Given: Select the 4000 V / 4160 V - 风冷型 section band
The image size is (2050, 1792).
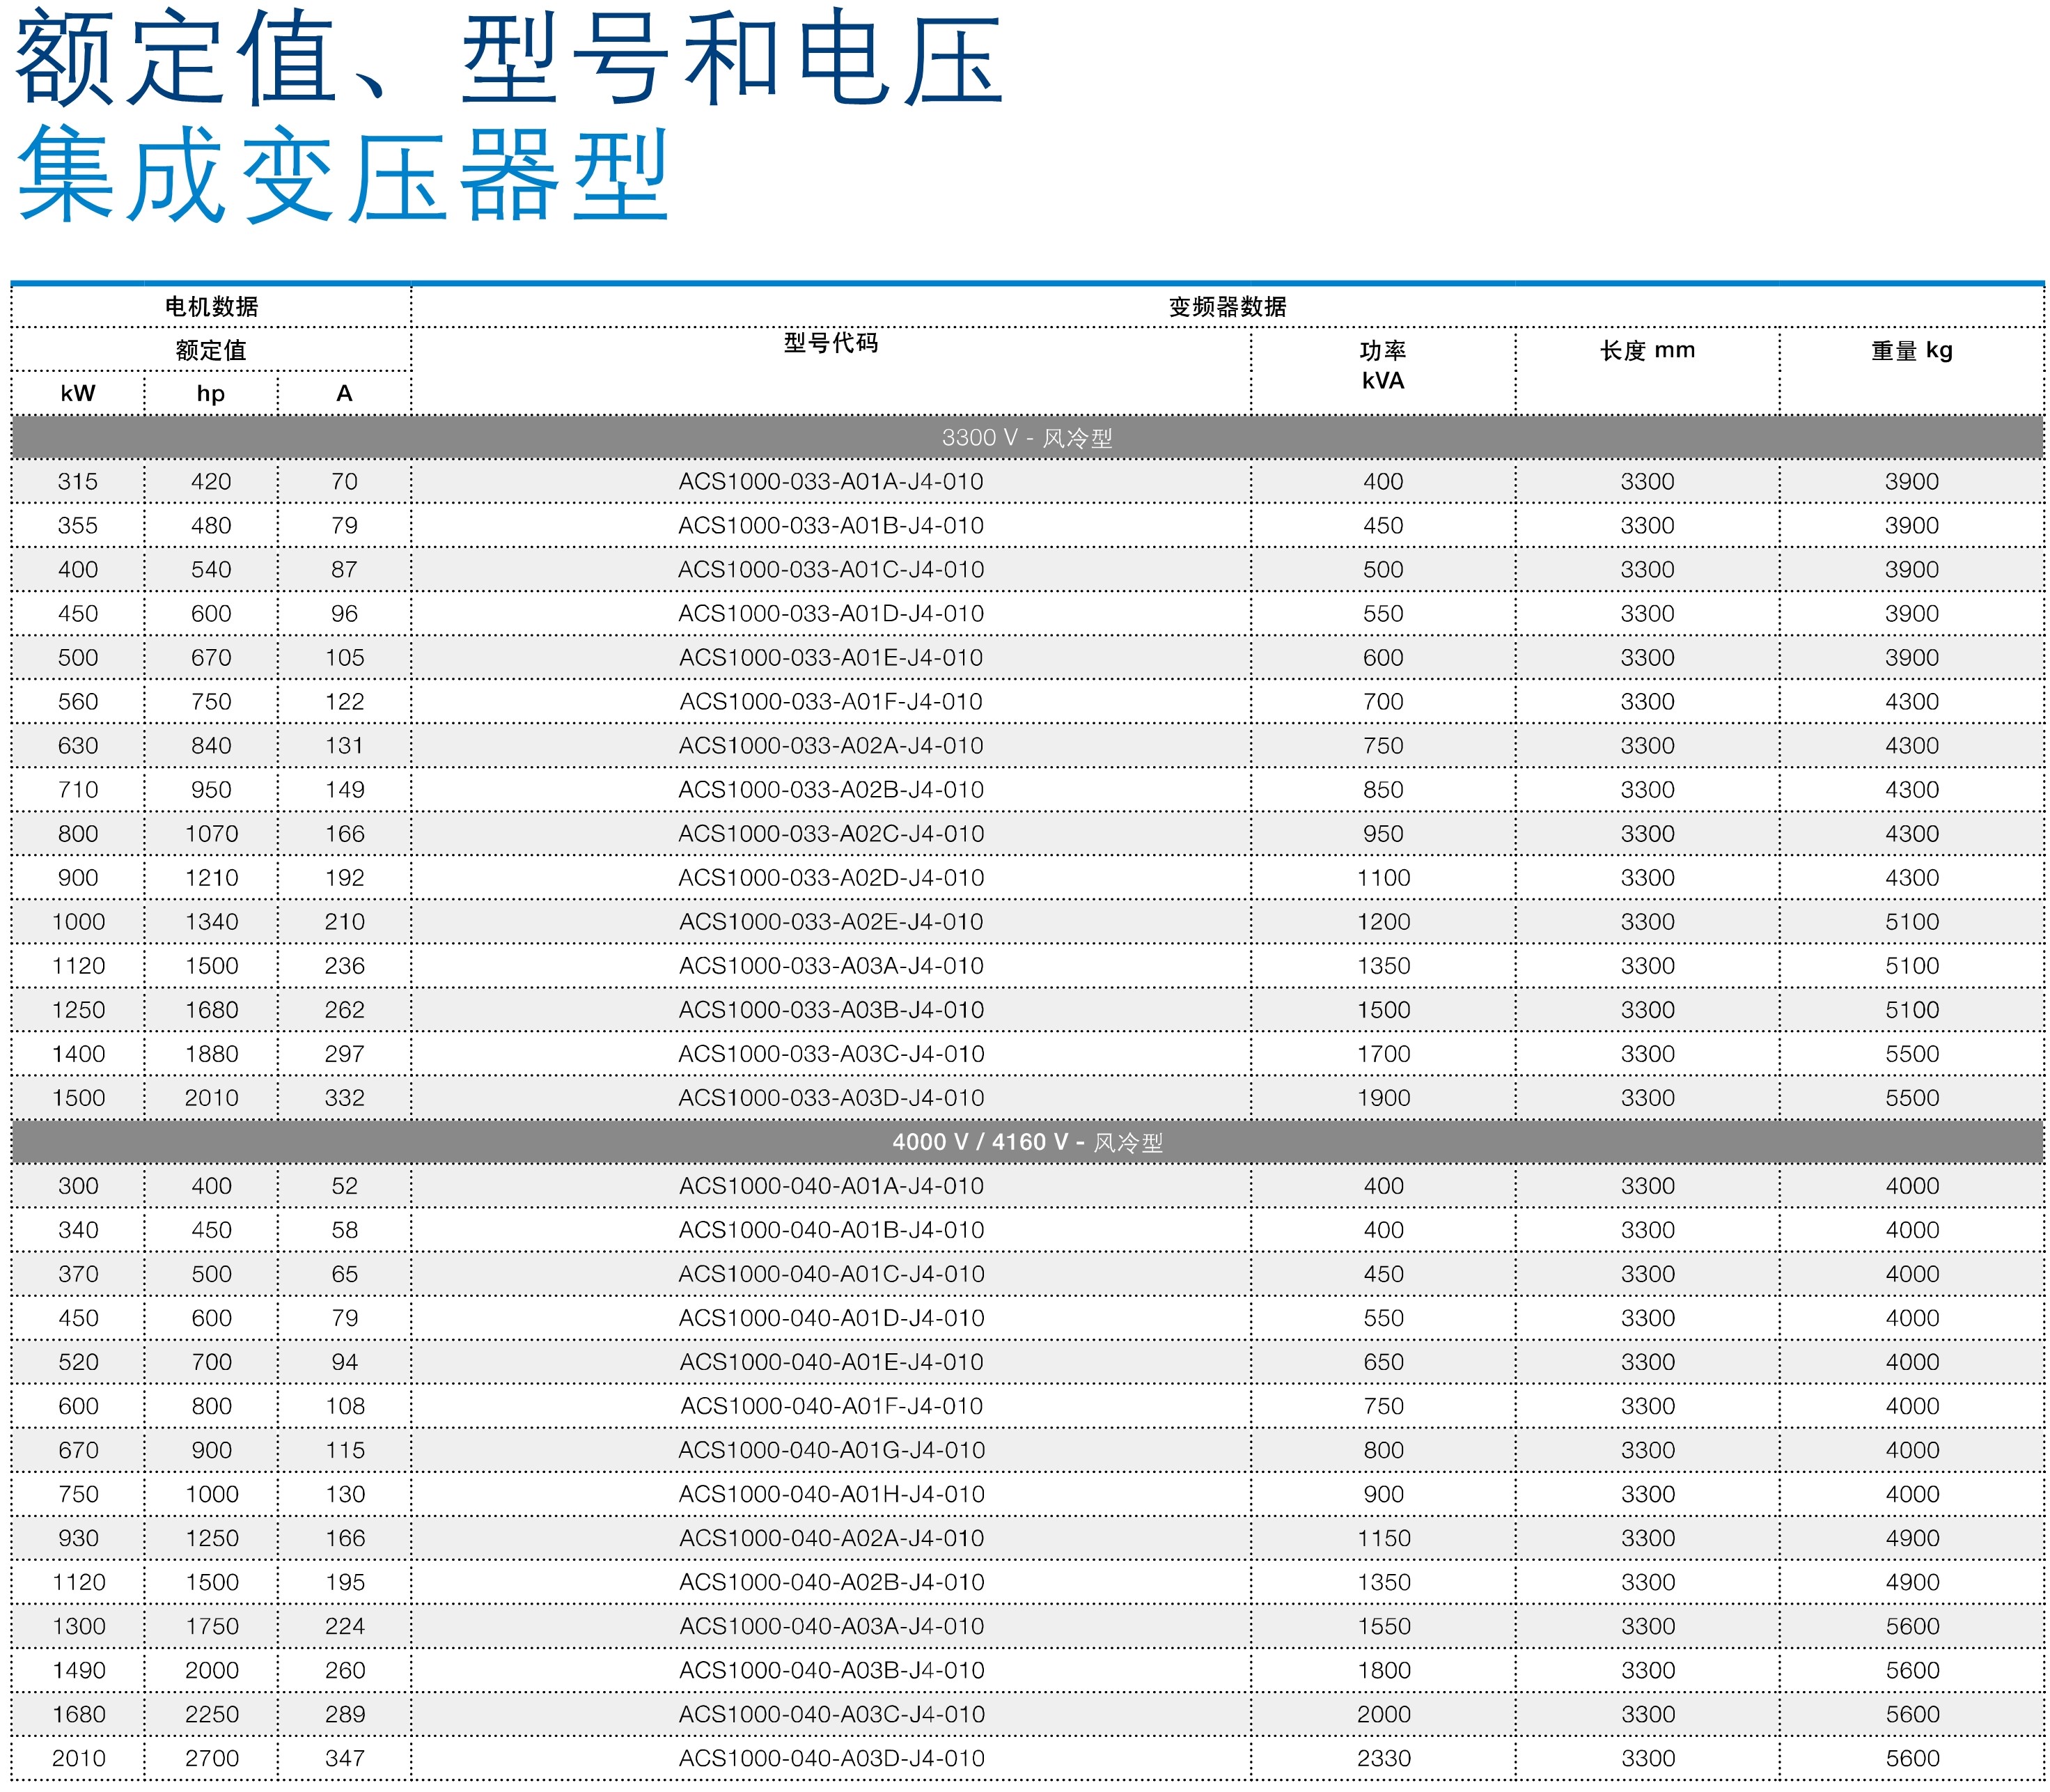Looking at the screenshot, I should coord(1027,1142).
